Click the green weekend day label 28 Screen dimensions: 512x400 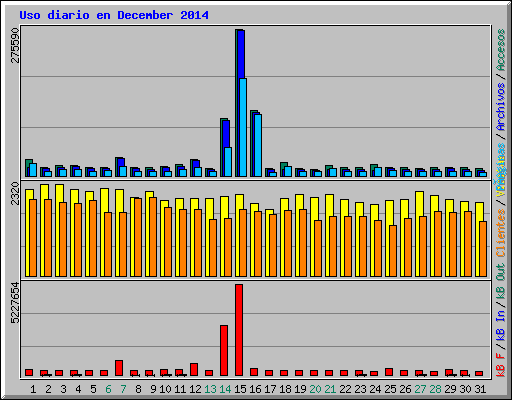435,389
